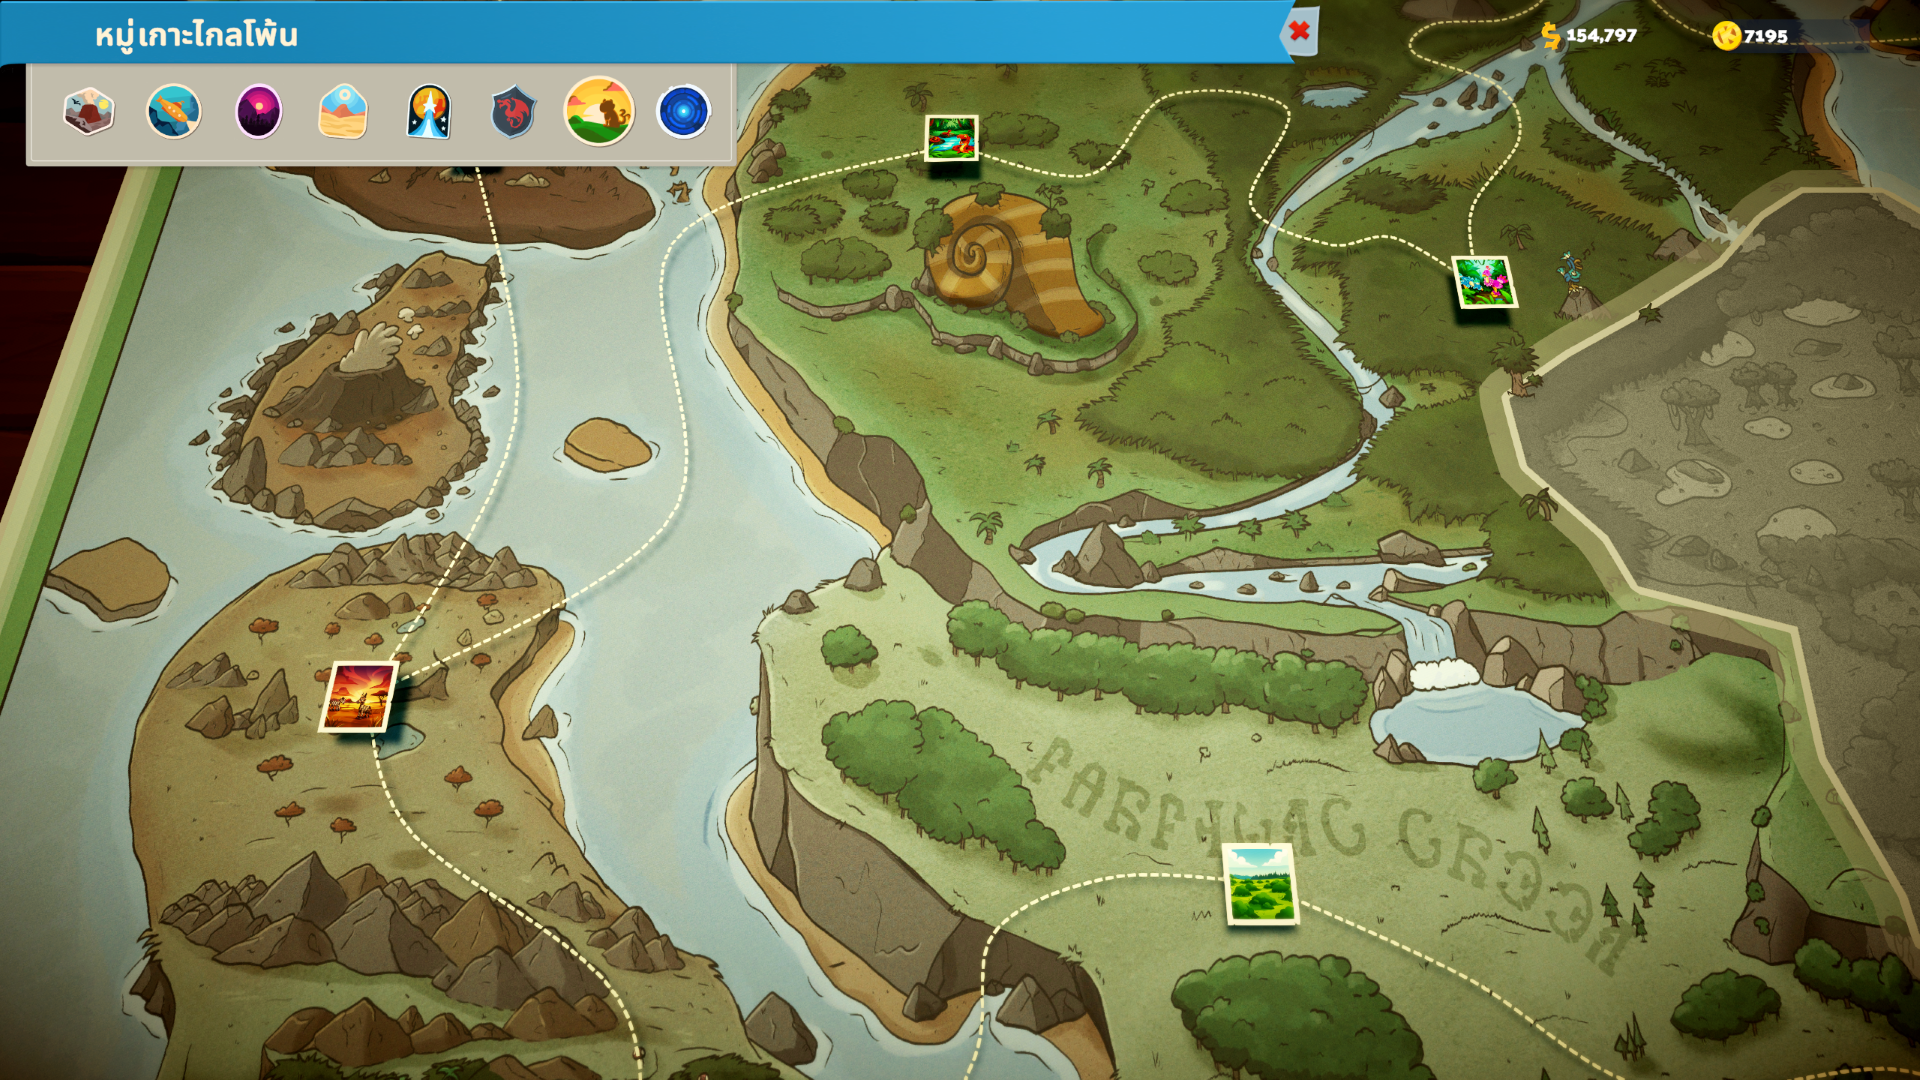This screenshot has width=1920, height=1080.
Task: Select the yellow submarine world badge
Action: [174, 111]
